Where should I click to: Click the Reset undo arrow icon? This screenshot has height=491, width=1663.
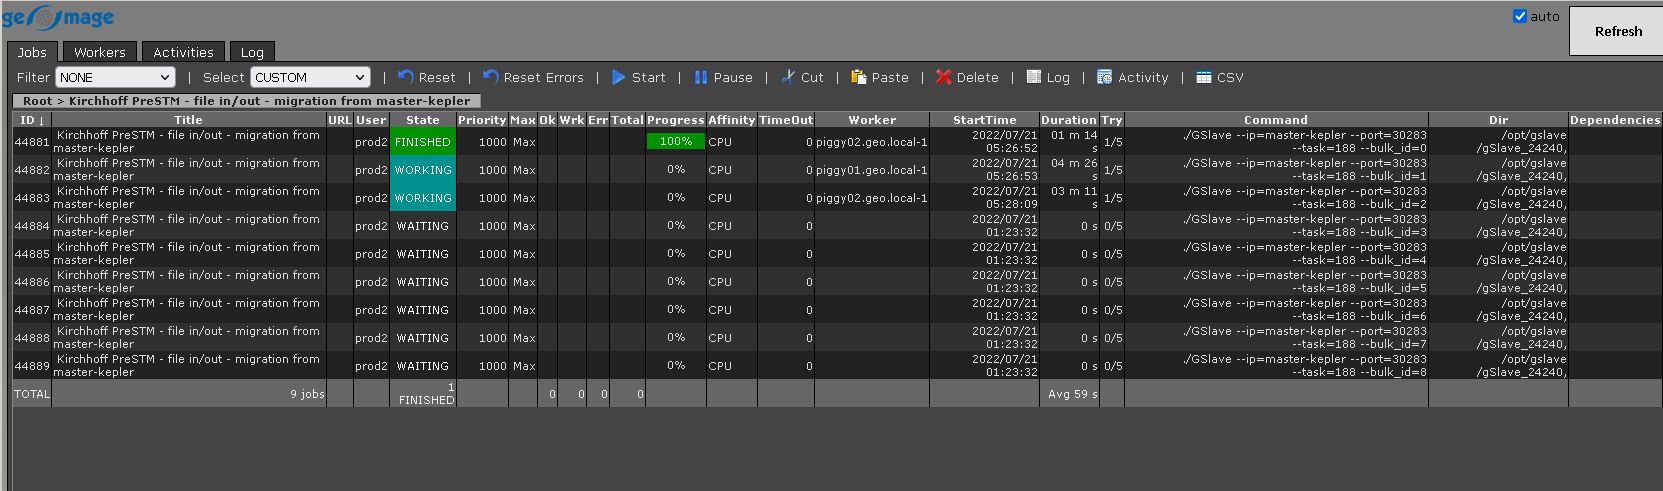[x=405, y=77]
